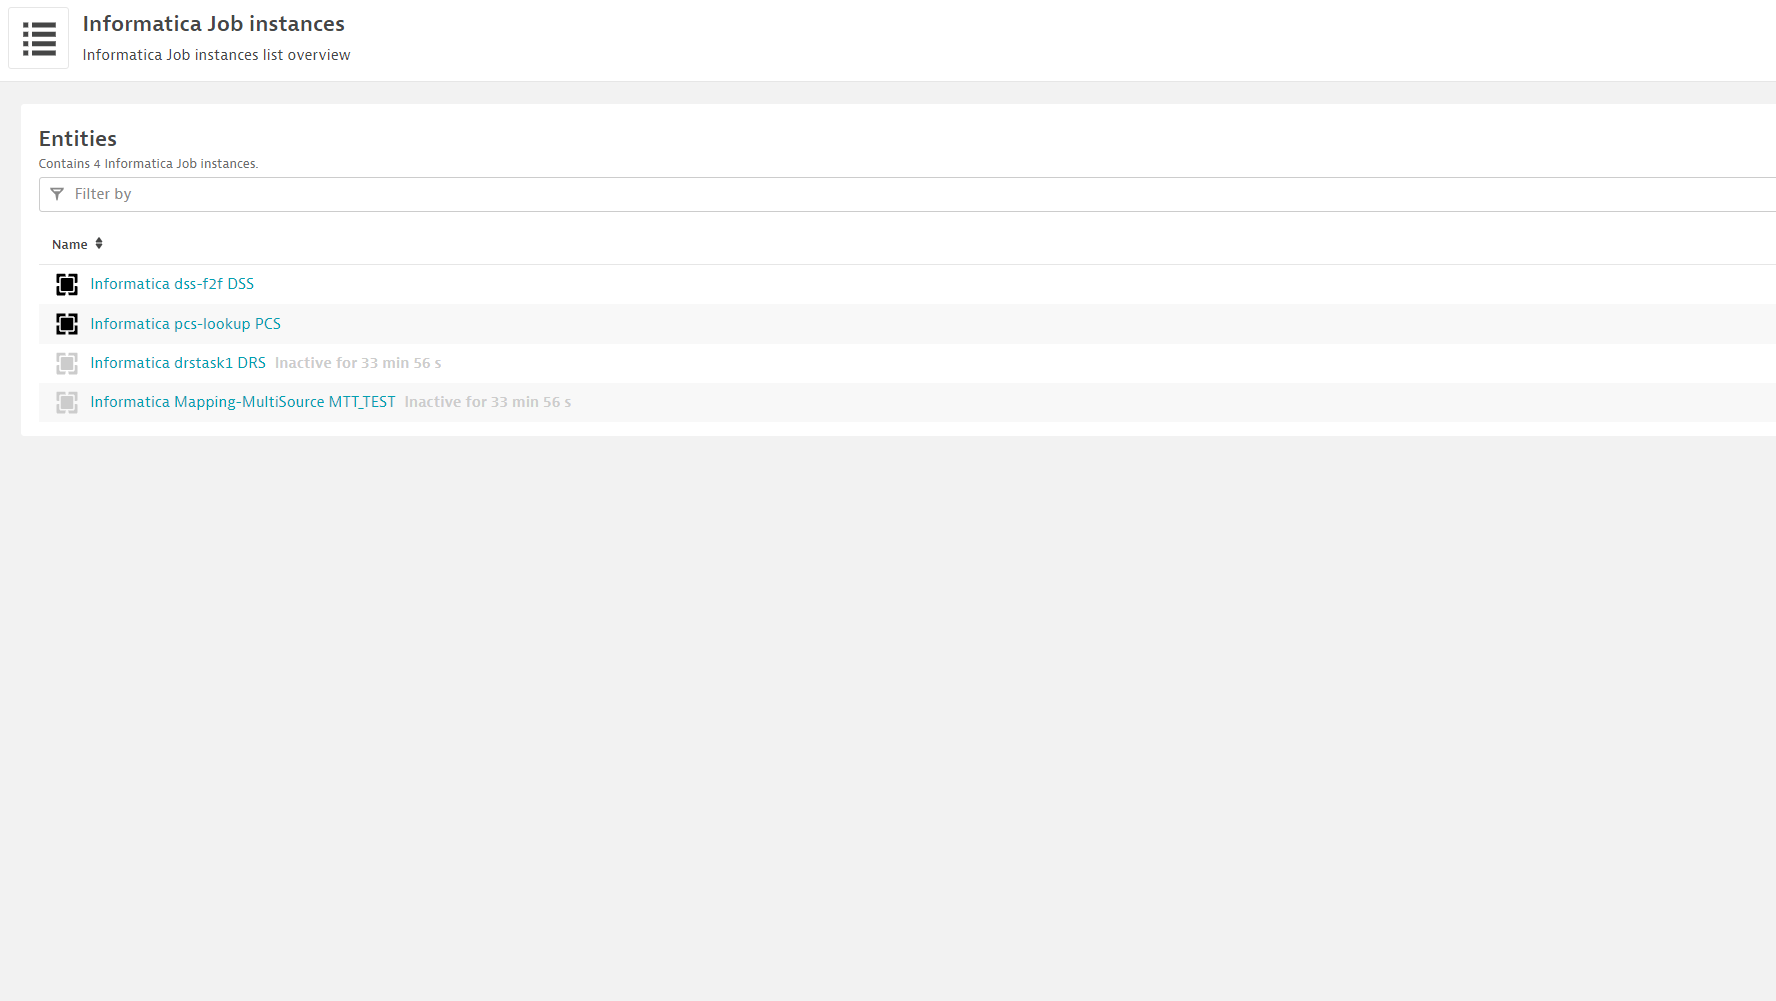Click the empty grey area below the Entities panel
This screenshot has height=1001, width=1776.
(x=888, y=700)
